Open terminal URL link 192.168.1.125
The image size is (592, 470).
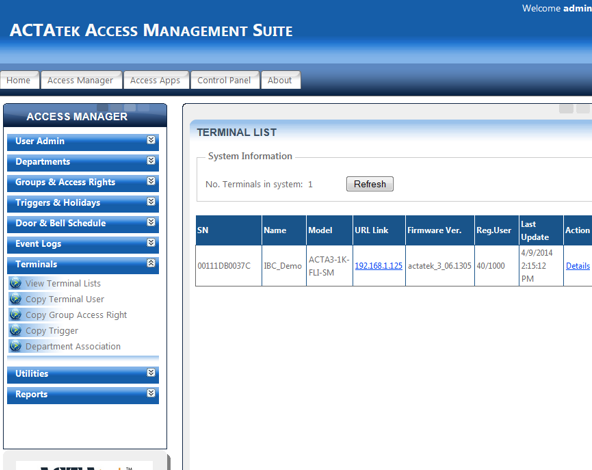379,266
